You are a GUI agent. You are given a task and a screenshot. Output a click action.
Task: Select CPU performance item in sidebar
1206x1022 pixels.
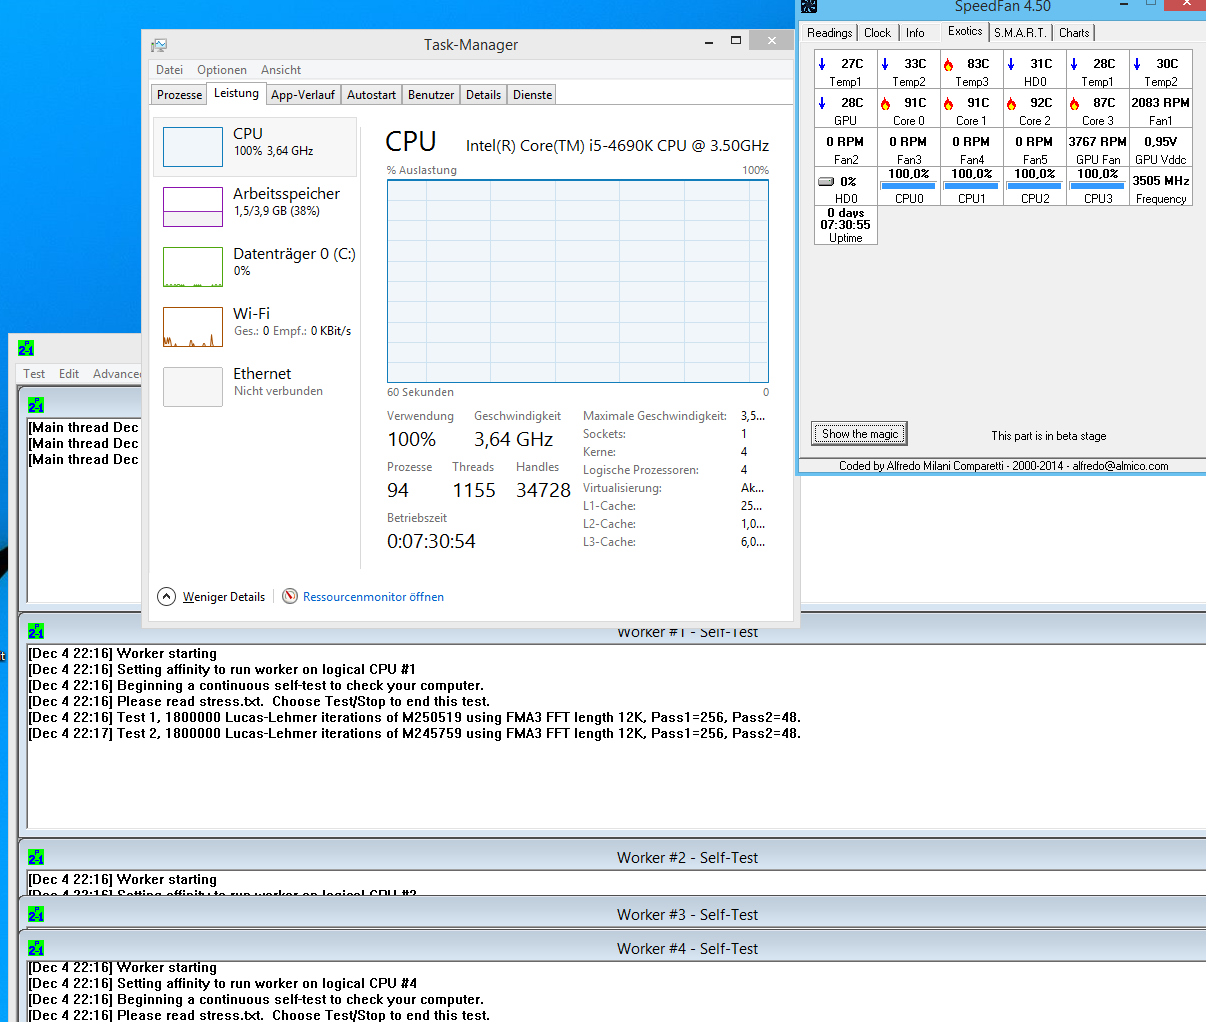click(x=255, y=147)
